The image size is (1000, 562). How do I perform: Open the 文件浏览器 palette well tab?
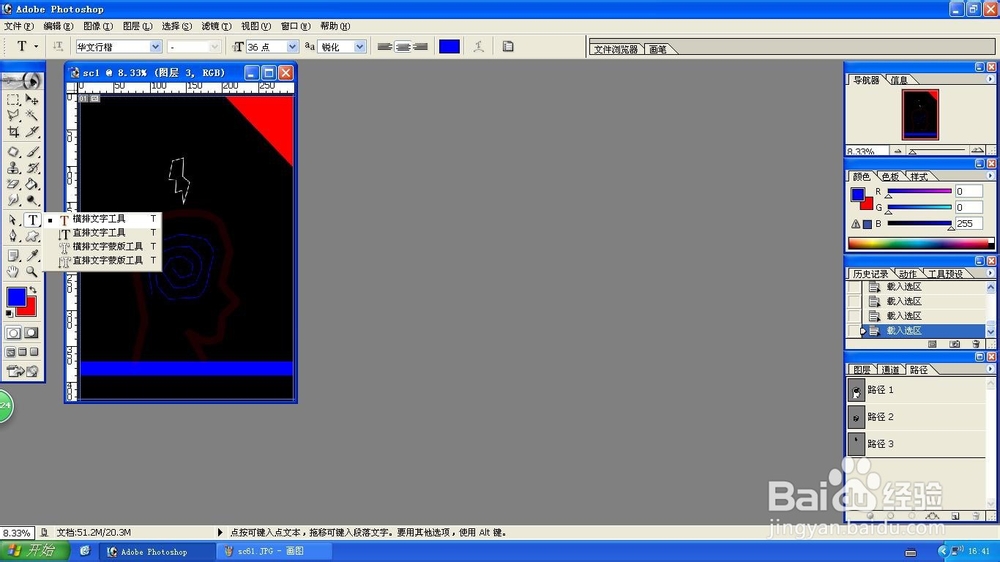point(615,49)
